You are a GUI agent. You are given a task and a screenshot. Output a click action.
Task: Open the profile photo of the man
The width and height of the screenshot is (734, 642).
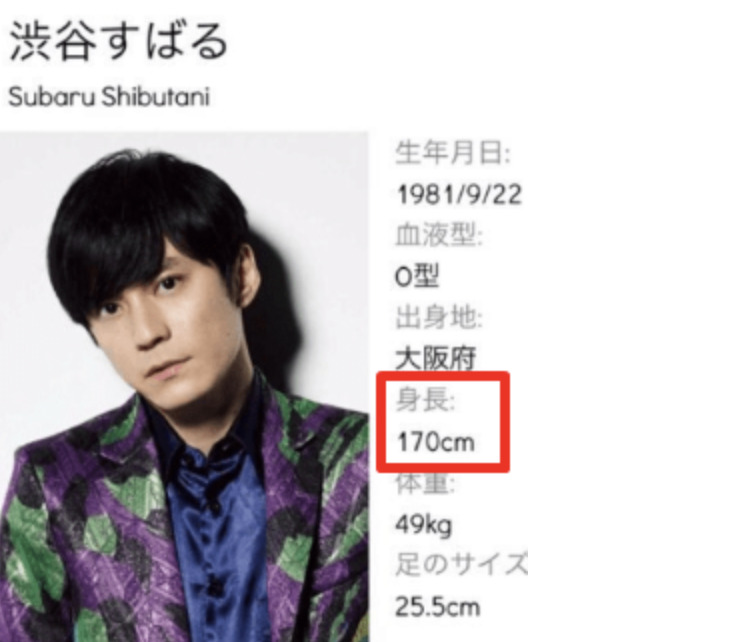(184, 387)
